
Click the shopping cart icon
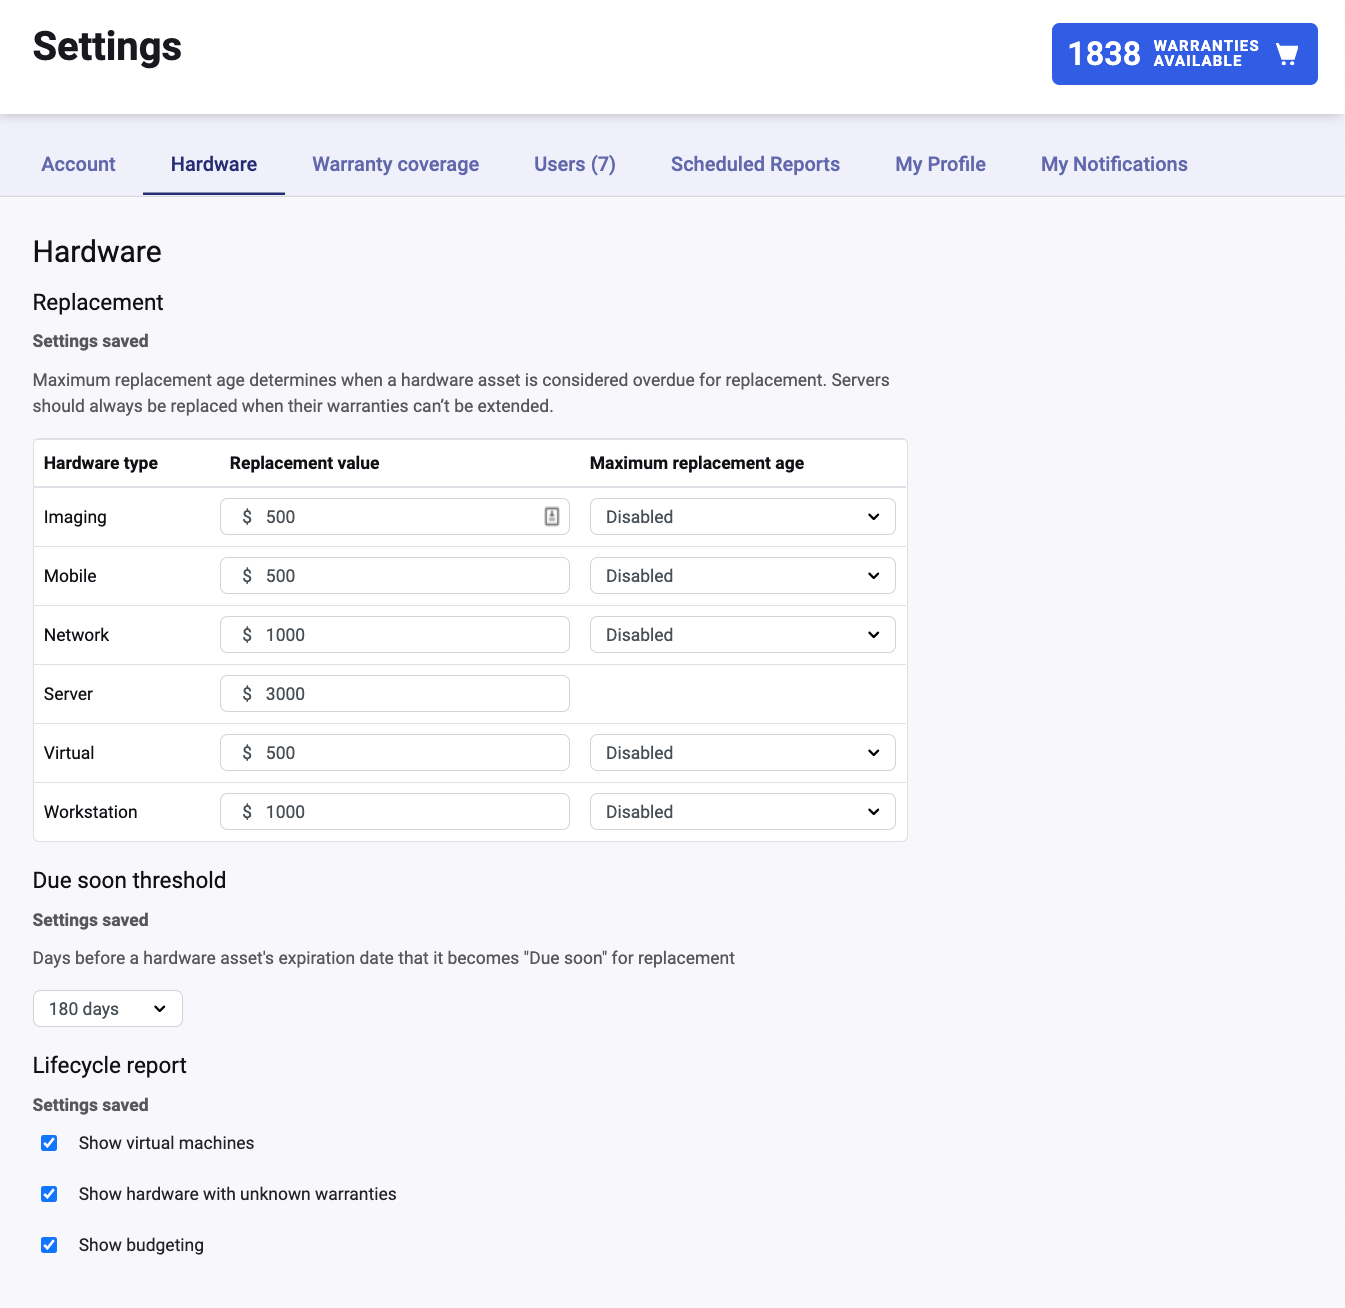(x=1287, y=54)
